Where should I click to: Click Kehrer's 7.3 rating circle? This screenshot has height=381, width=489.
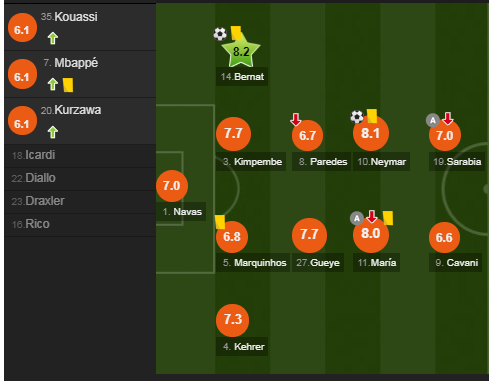click(233, 320)
